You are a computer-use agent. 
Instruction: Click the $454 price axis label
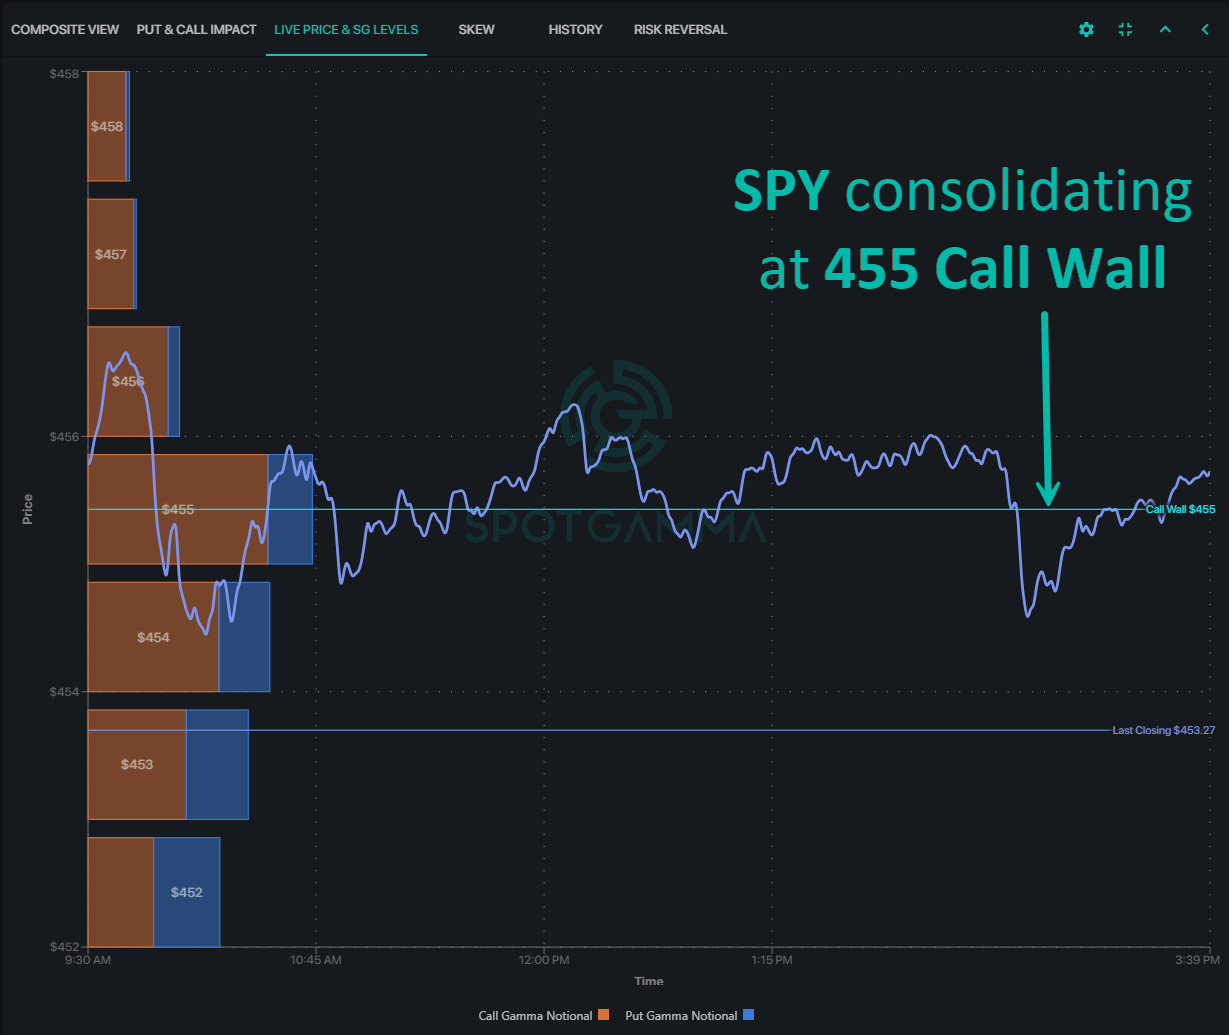click(65, 692)
